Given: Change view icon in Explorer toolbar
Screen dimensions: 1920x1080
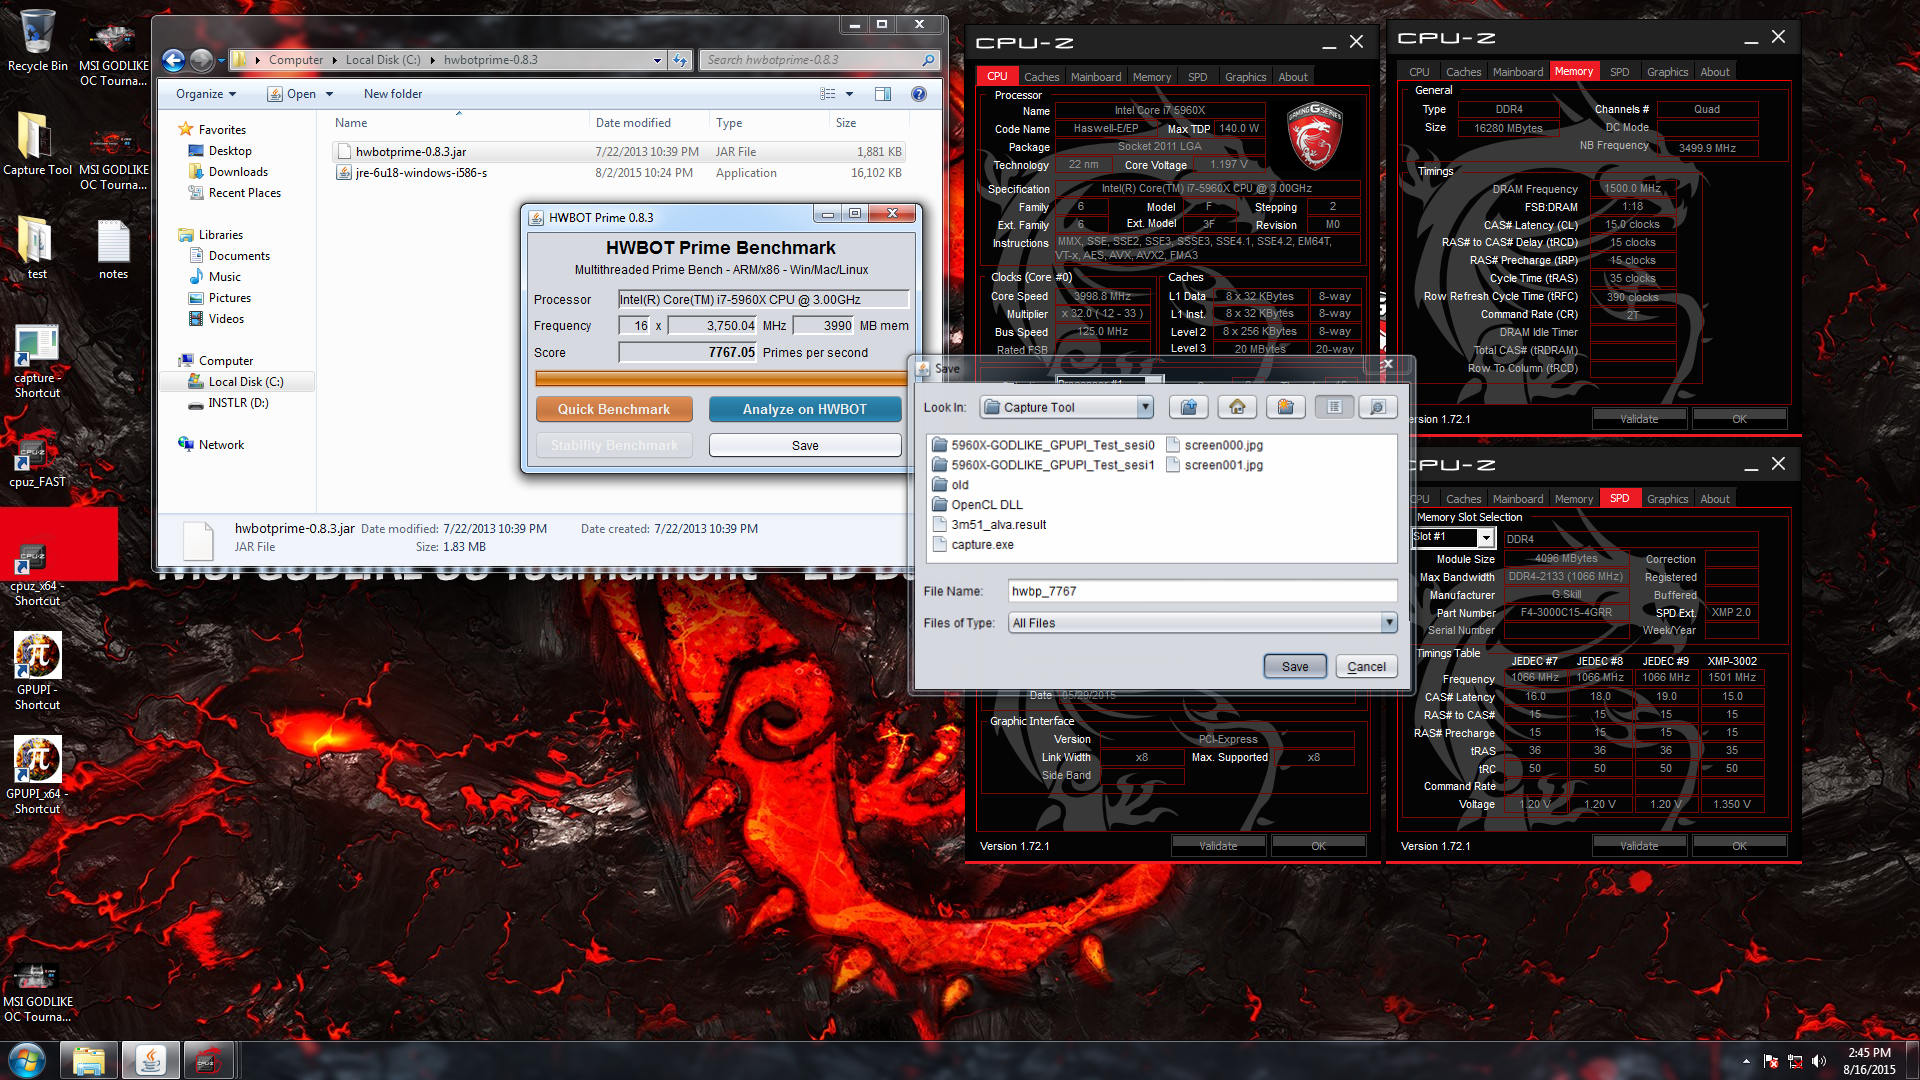Looking at the screenshot, I should 828,94.
